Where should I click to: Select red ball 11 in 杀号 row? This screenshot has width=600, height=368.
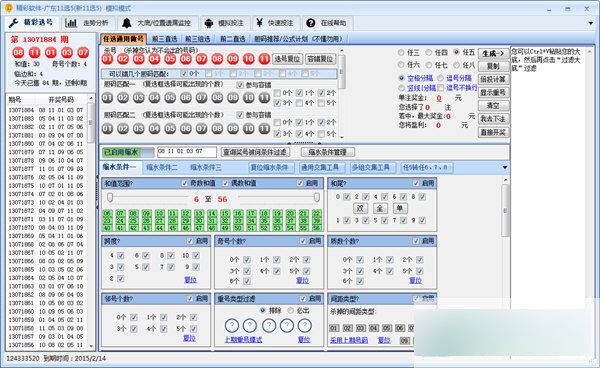point(264,59)
